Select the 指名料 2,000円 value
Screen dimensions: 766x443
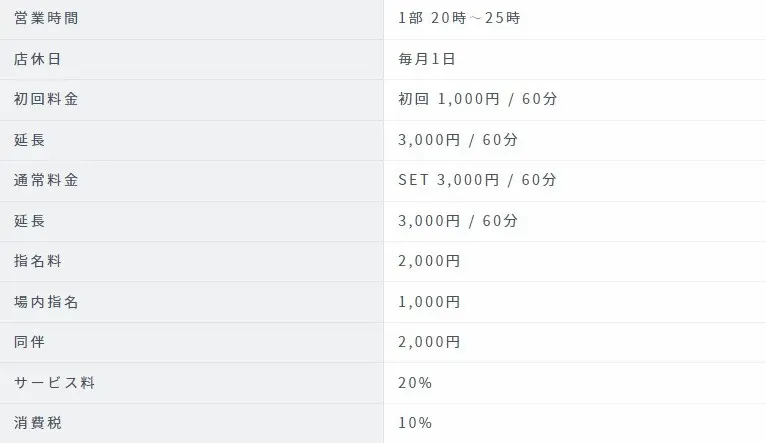[x=429, y=261]
